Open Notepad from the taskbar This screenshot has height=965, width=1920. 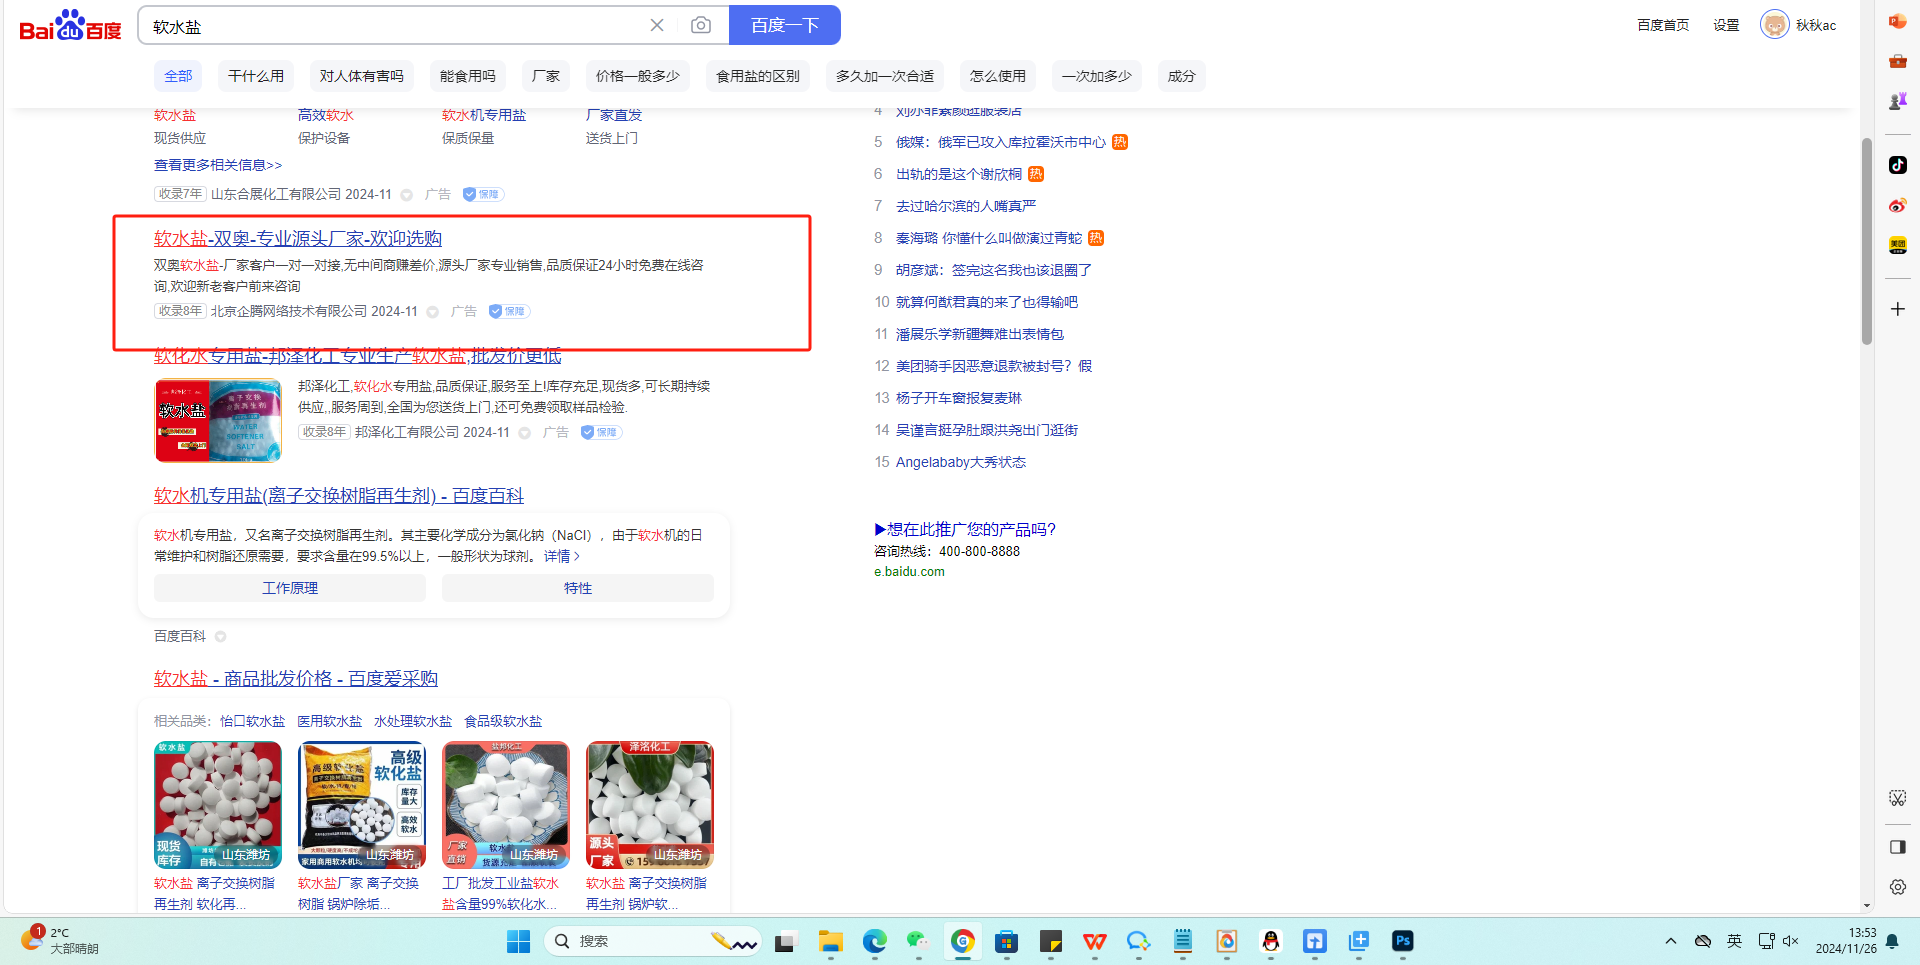[1183, 941]
